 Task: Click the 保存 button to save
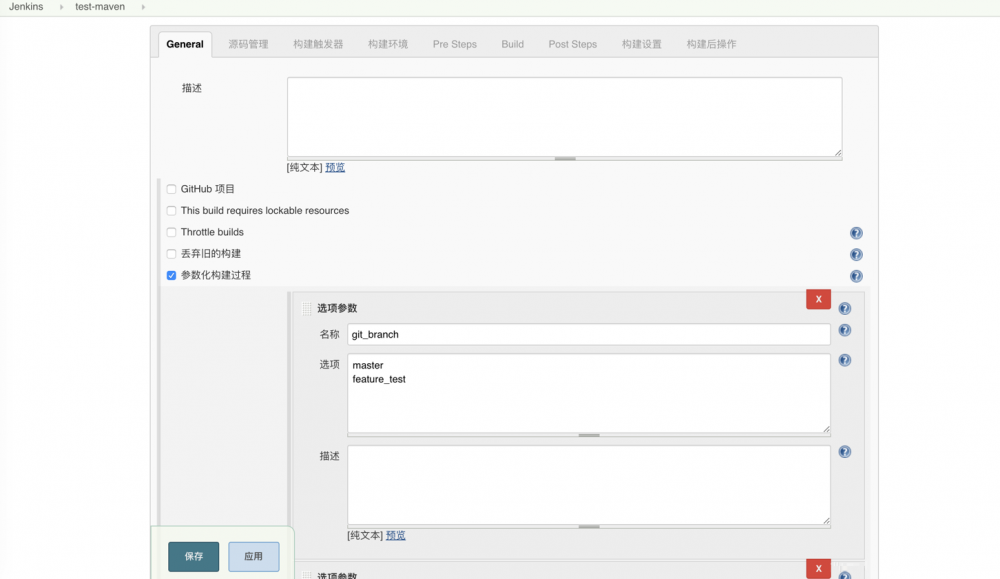193,556
